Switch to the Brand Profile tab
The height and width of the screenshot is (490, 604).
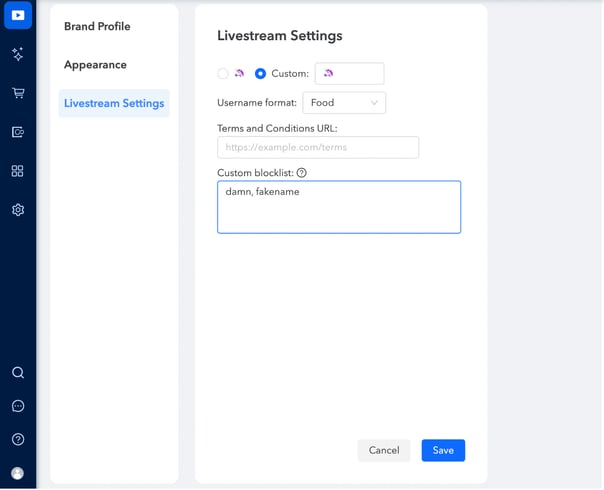click(97, 27)
